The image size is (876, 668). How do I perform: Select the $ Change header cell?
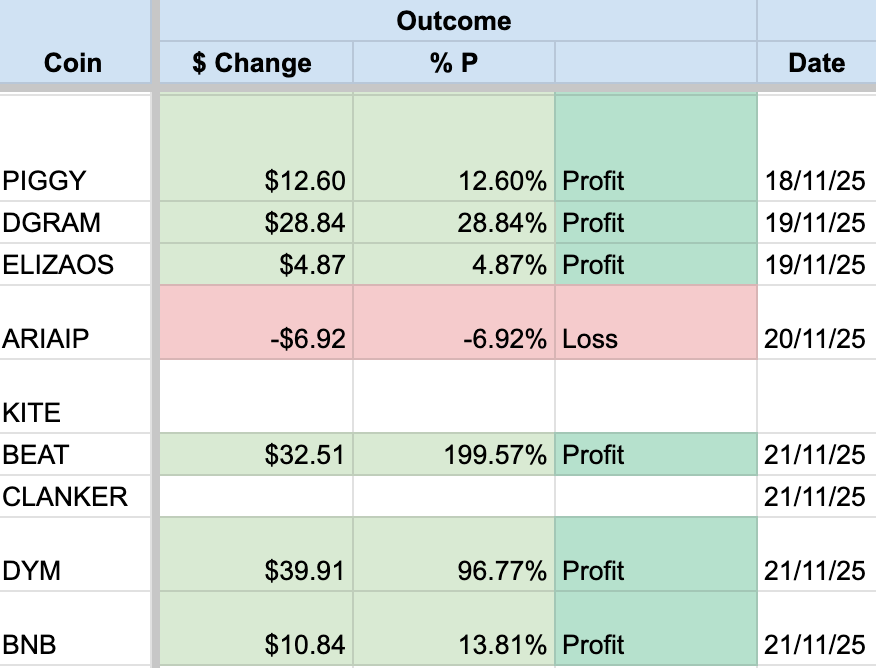(x=256, y=62)
